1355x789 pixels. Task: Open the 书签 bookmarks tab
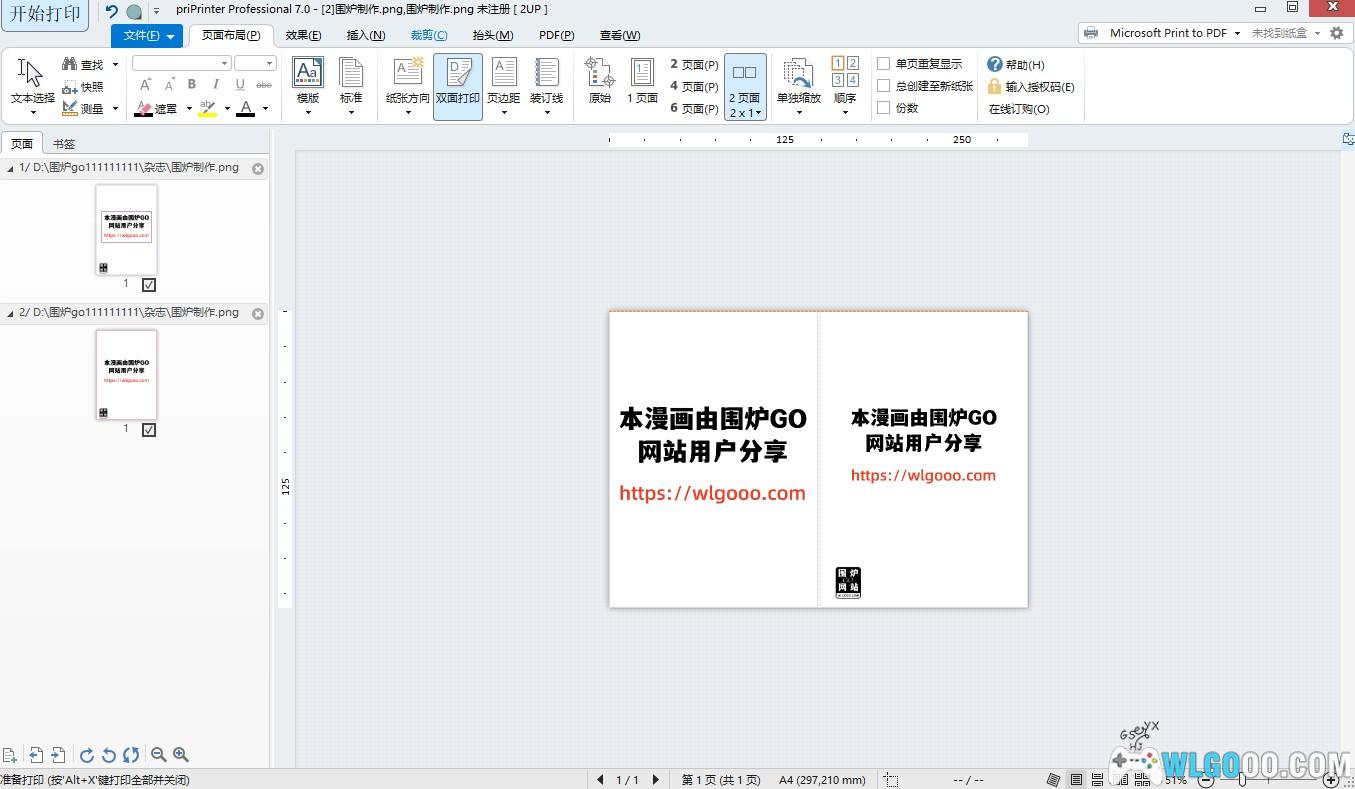[64, 143]
